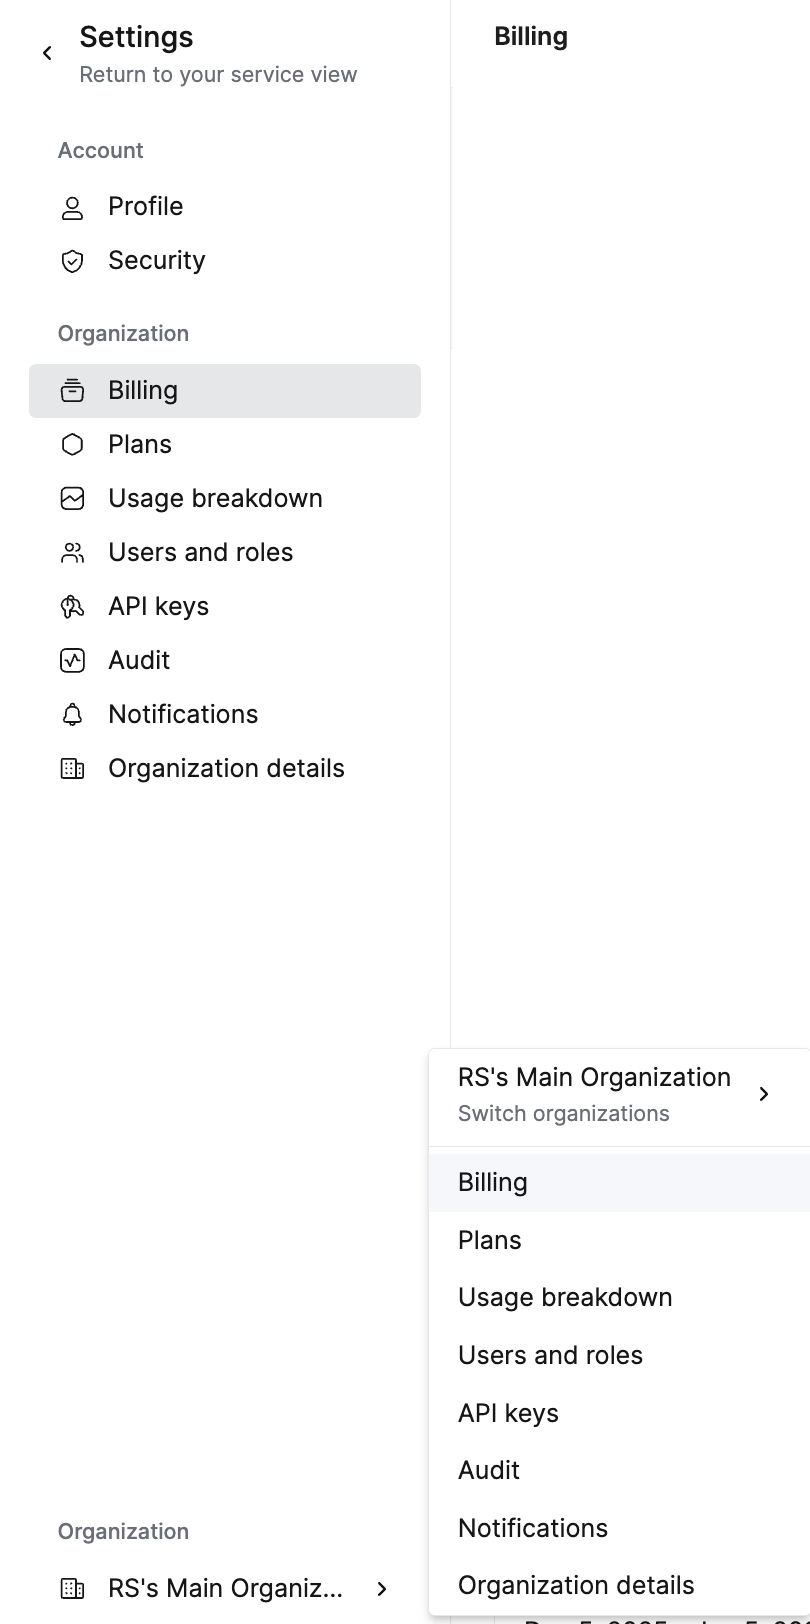Click the Users and roles people icon
The width and height of the screenshot is (810, 1624).
72,553
